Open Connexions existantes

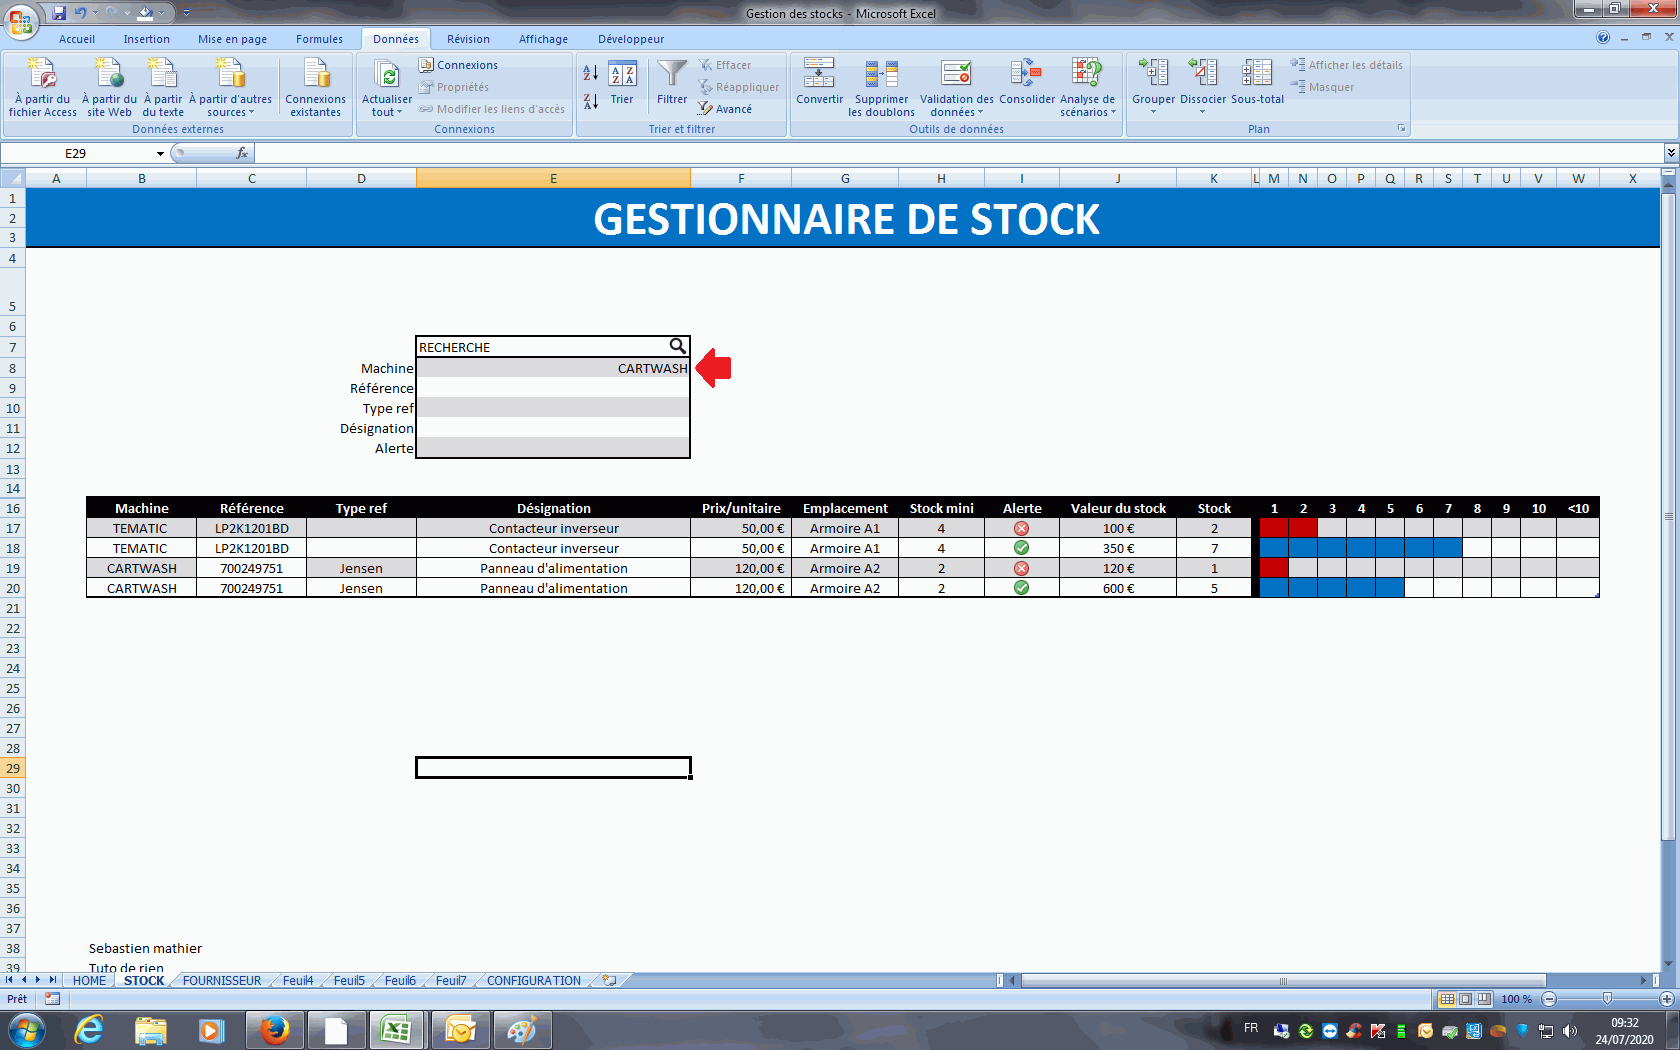pyautogui.click(x=315, y=88)
